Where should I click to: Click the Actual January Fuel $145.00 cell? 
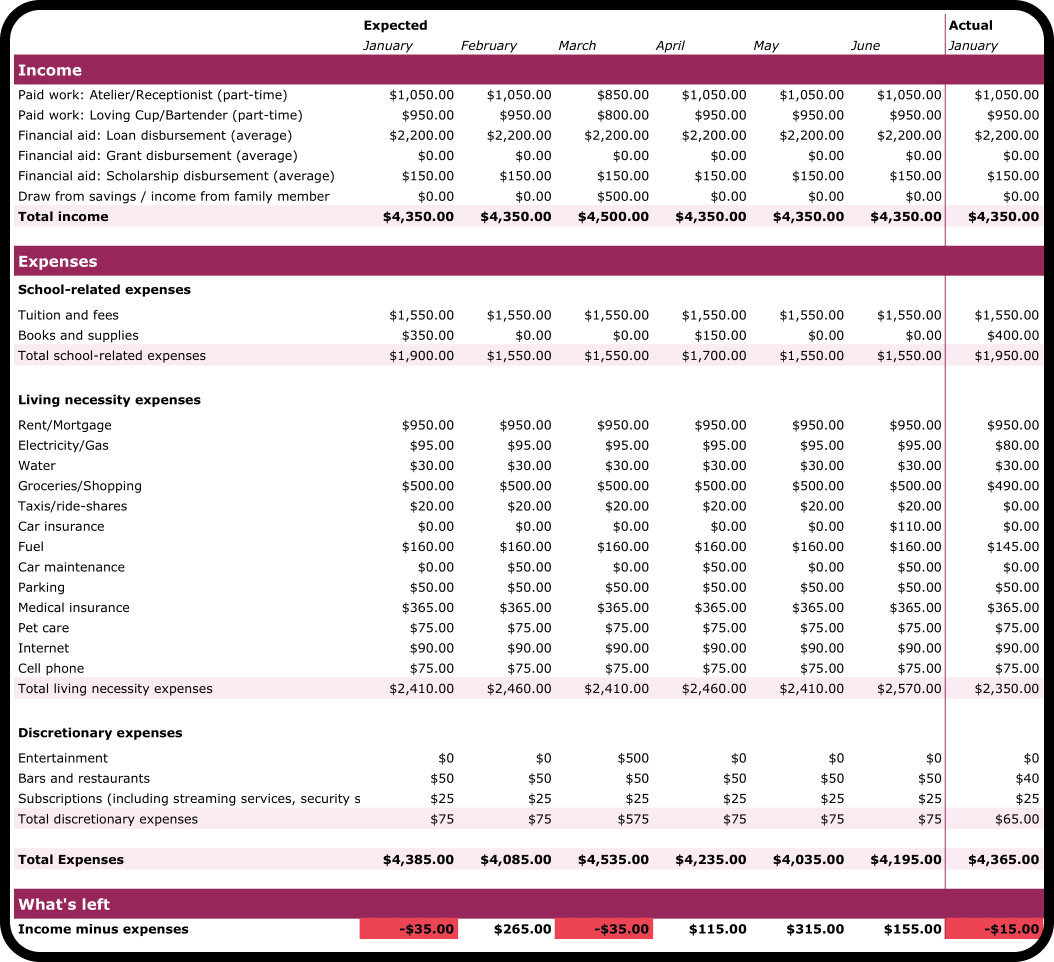pyautogui.click(x=1012, y=546)
